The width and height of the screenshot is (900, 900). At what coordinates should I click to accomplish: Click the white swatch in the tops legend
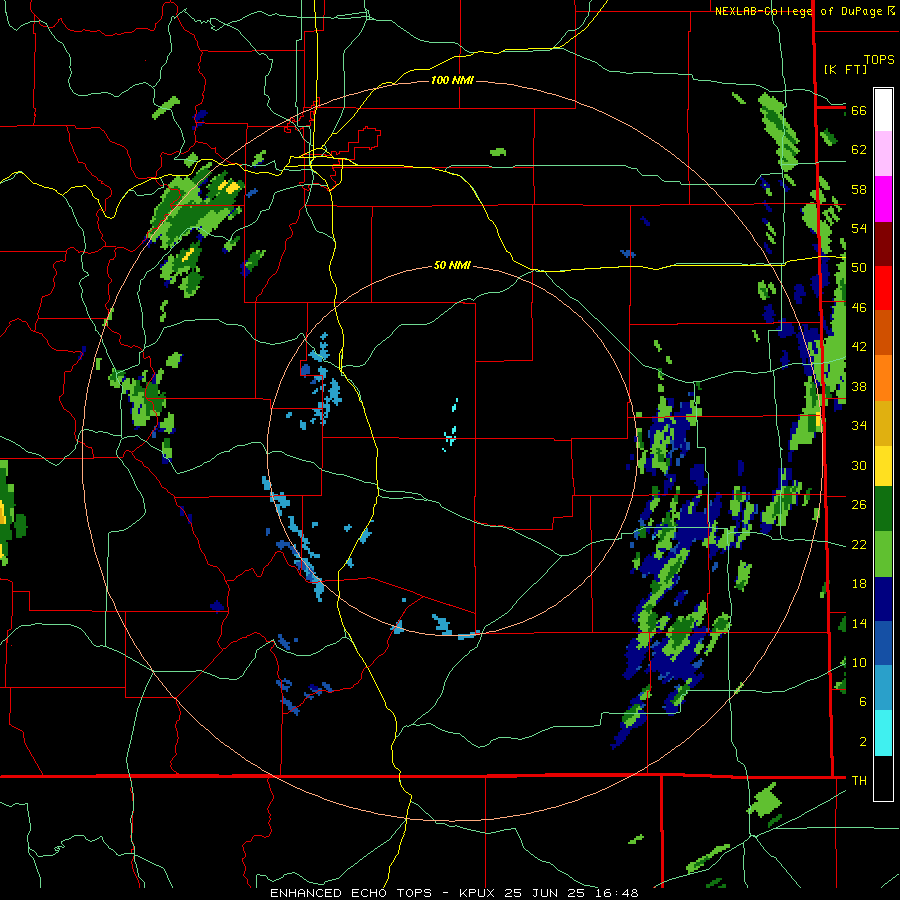coord(883,110)
